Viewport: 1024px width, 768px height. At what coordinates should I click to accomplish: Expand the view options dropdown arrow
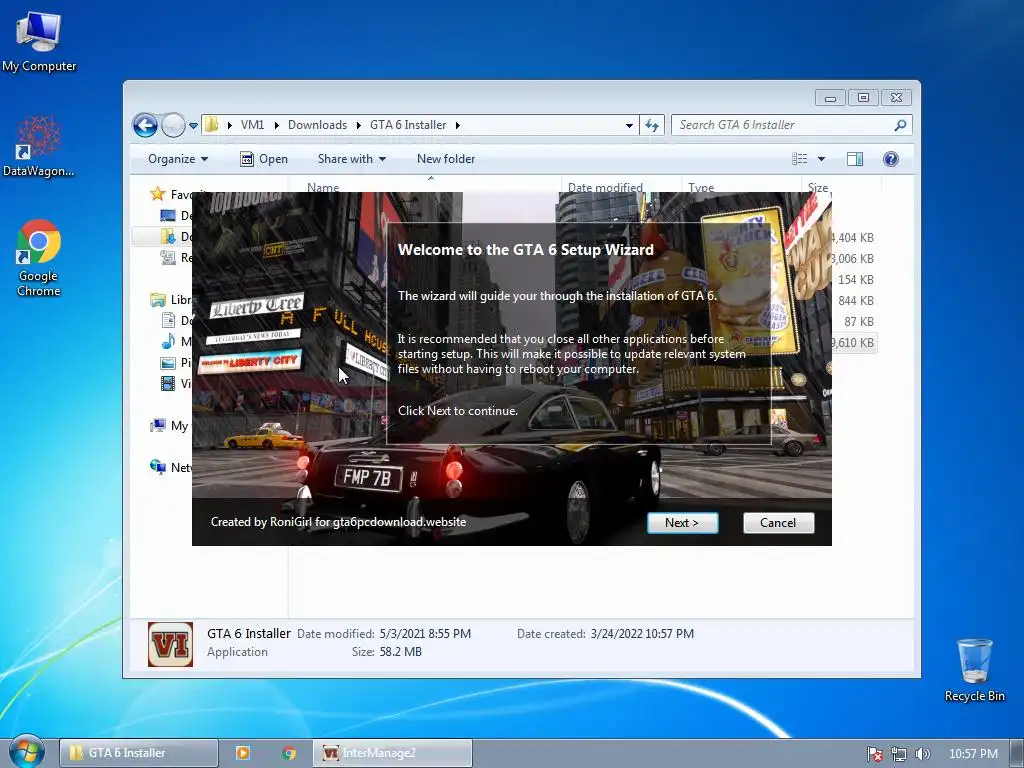(822, 159)
